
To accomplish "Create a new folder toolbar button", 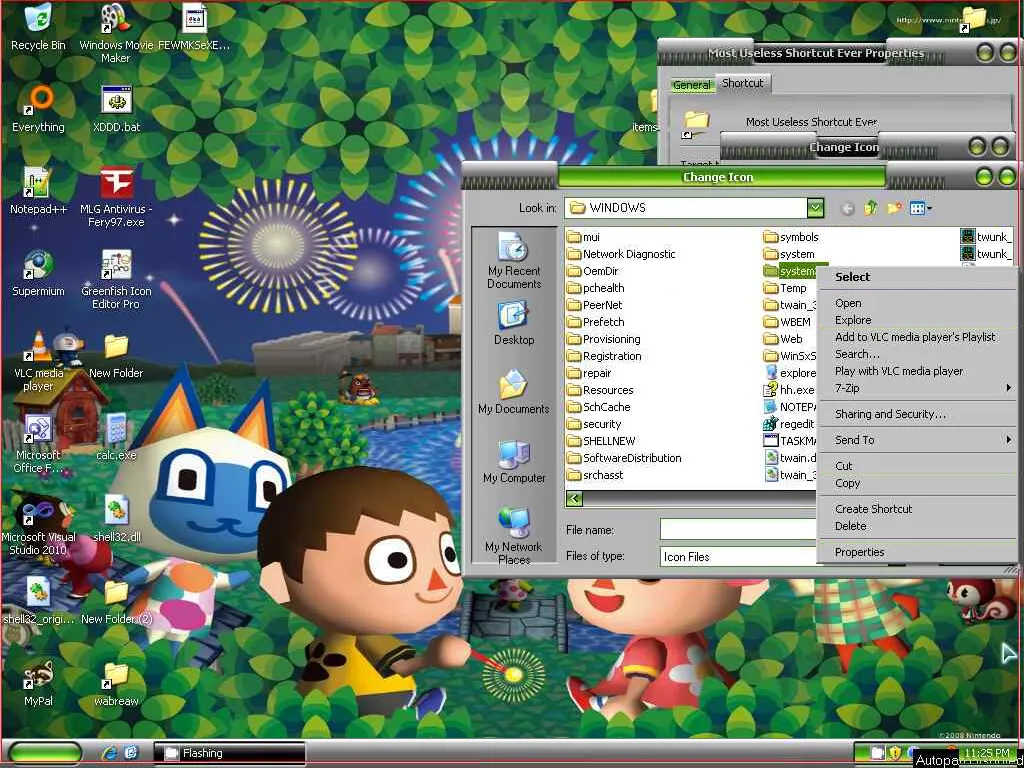I will coord(894,208).
